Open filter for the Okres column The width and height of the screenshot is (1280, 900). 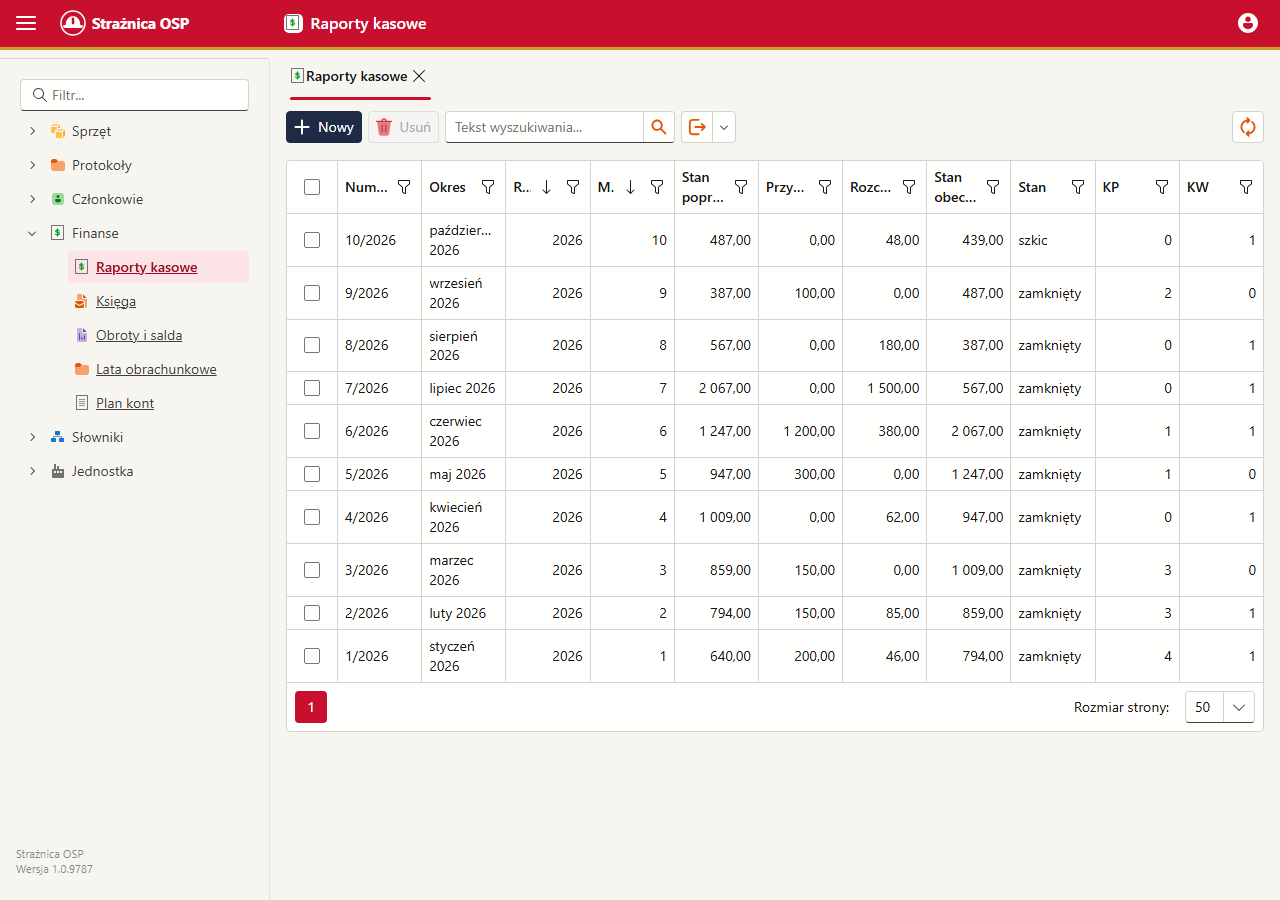(x=488, y=187)
